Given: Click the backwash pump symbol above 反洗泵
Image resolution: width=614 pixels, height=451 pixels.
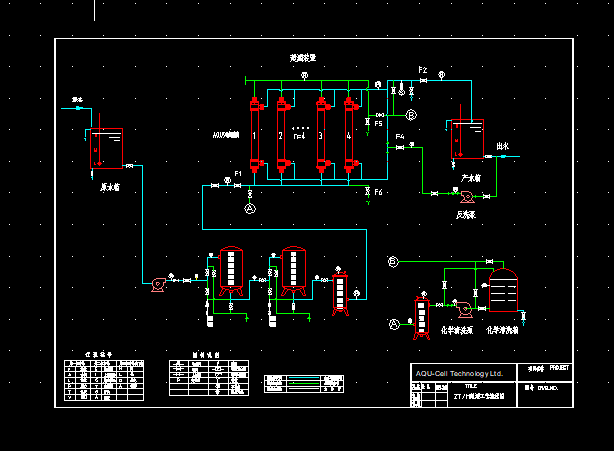Looking at the screenshot, I should (x=467, y=197).
